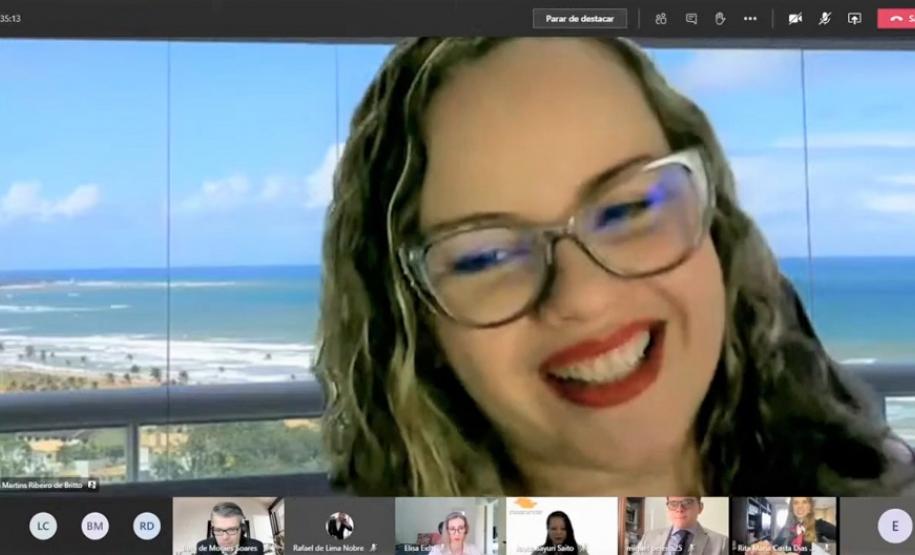Select Elisa's video thumbnail

click(x=449, y=525)
